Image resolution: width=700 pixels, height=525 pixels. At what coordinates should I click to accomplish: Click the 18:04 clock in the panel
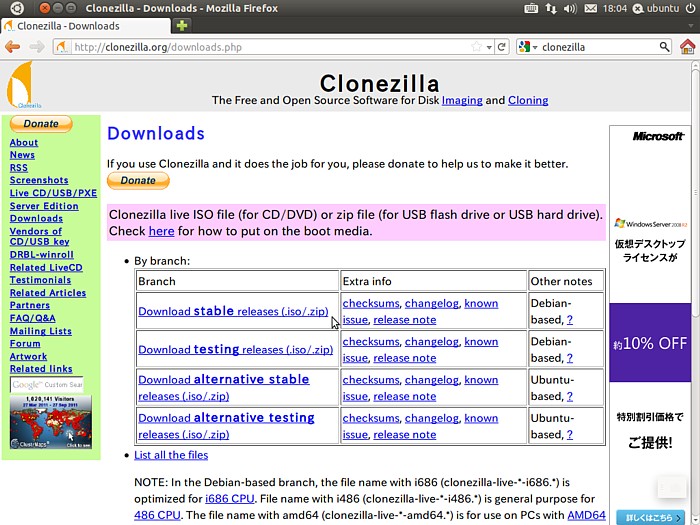[x=614, y=8]
